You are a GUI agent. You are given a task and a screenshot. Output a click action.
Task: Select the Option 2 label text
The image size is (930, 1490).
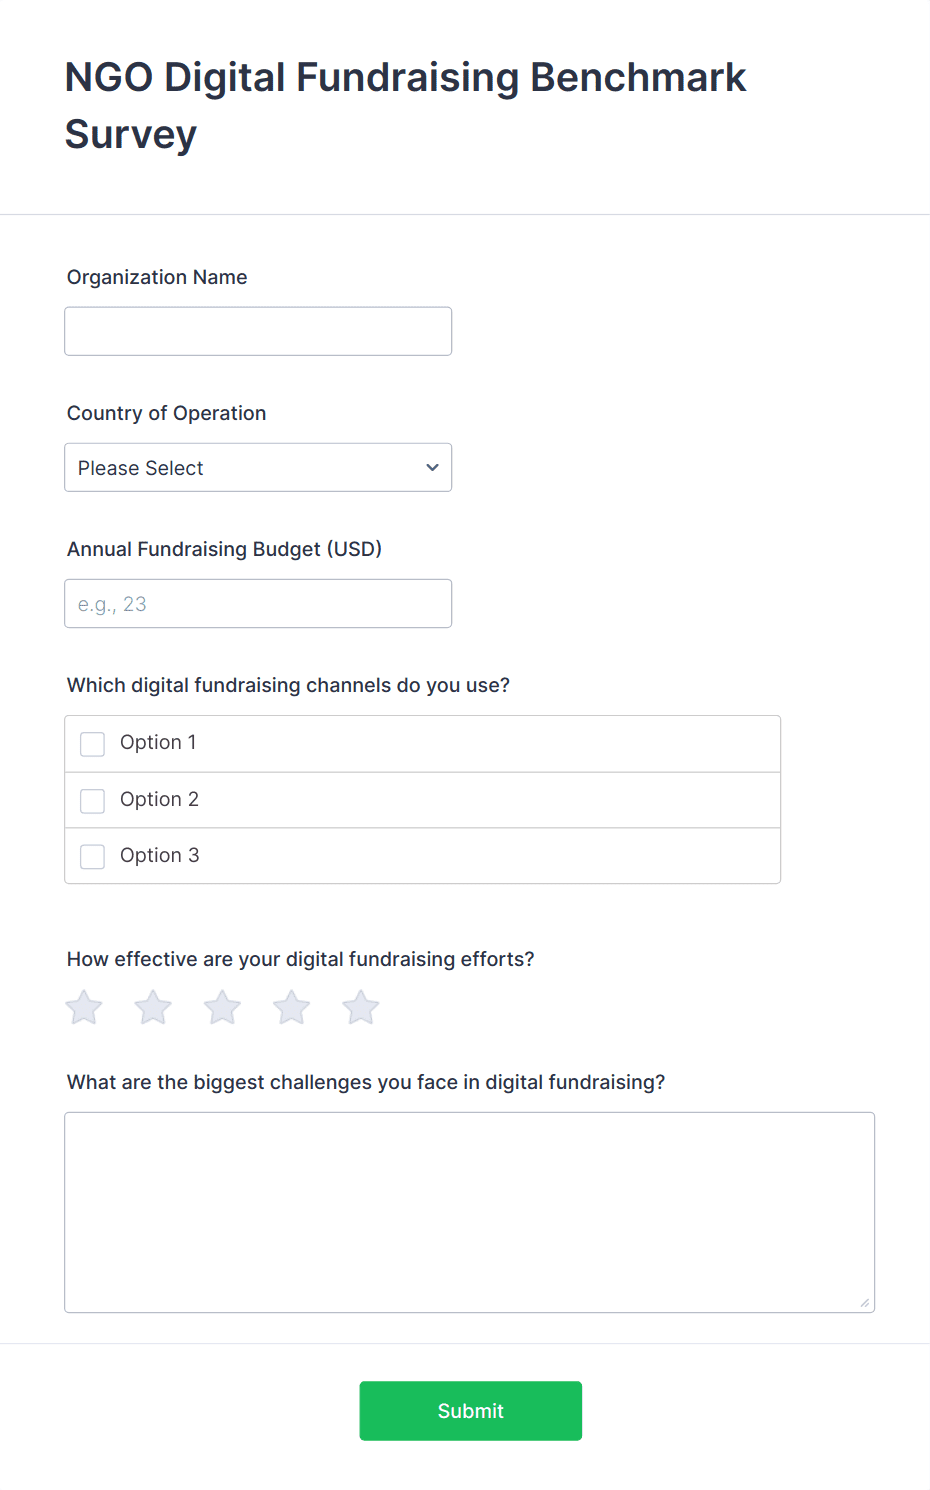159,799
